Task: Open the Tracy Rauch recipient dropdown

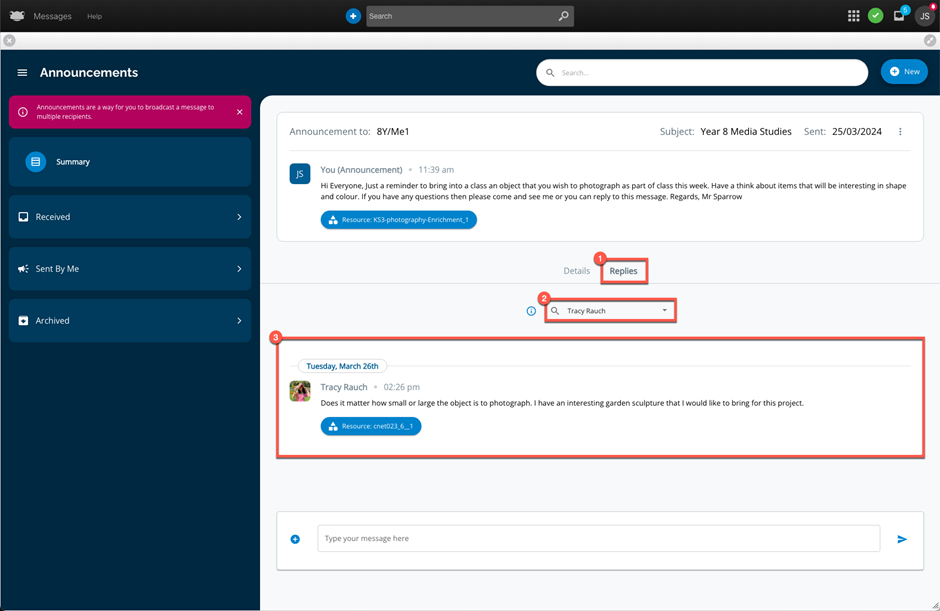Action: [x=610, y=311]
